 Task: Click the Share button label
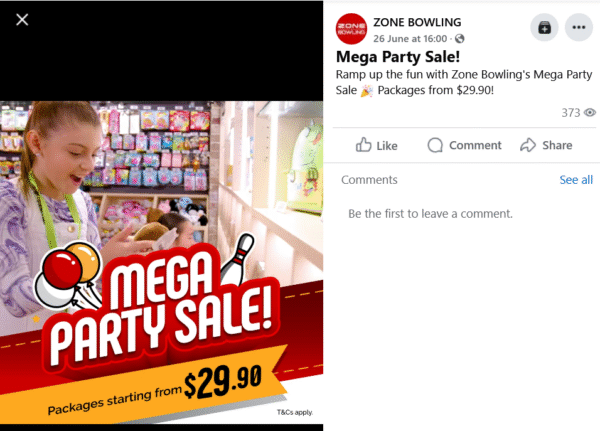pos(557,145)
